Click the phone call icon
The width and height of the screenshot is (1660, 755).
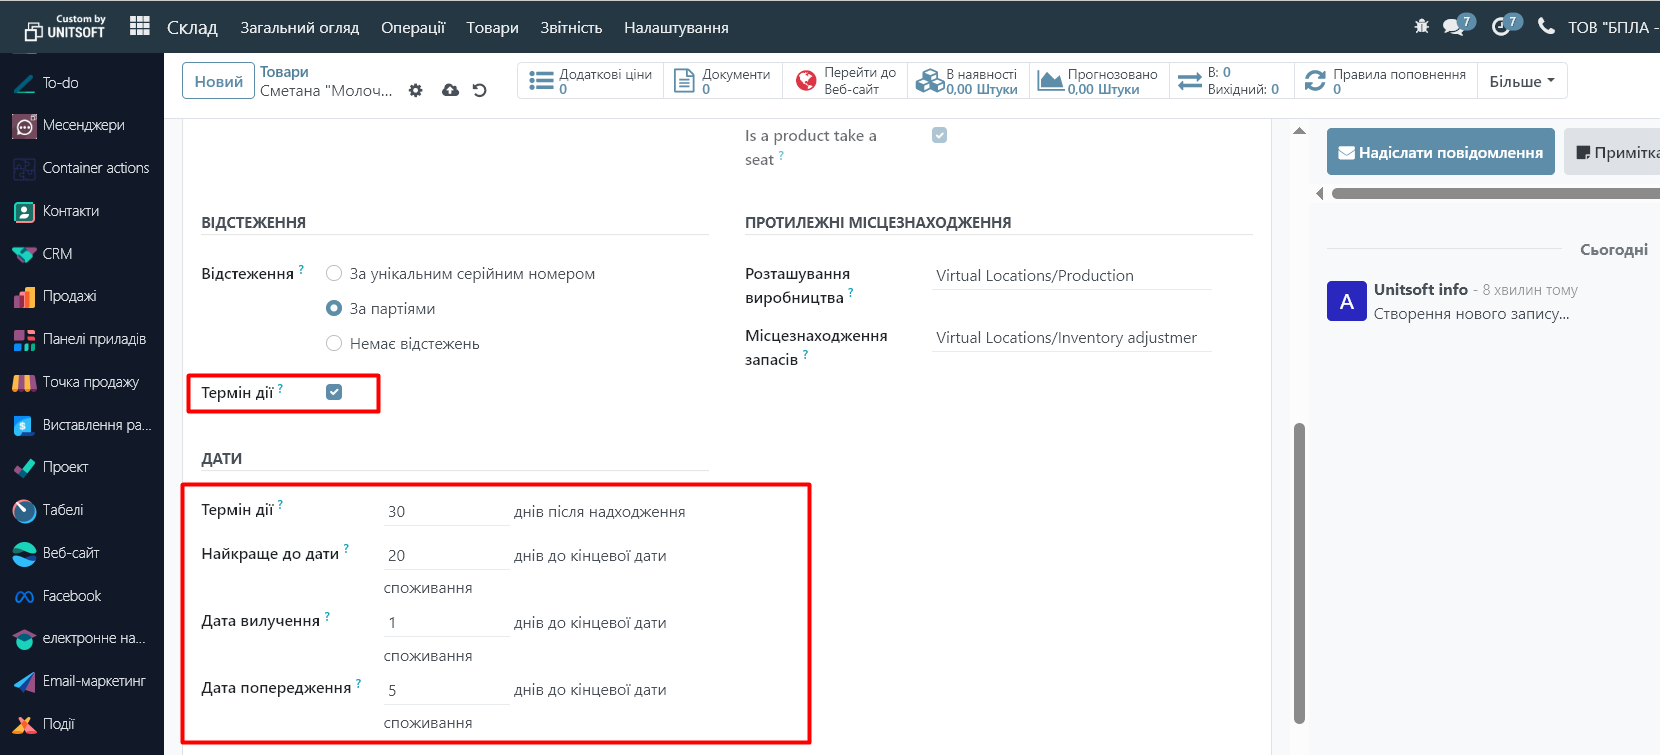click(x=1546, y=27)
